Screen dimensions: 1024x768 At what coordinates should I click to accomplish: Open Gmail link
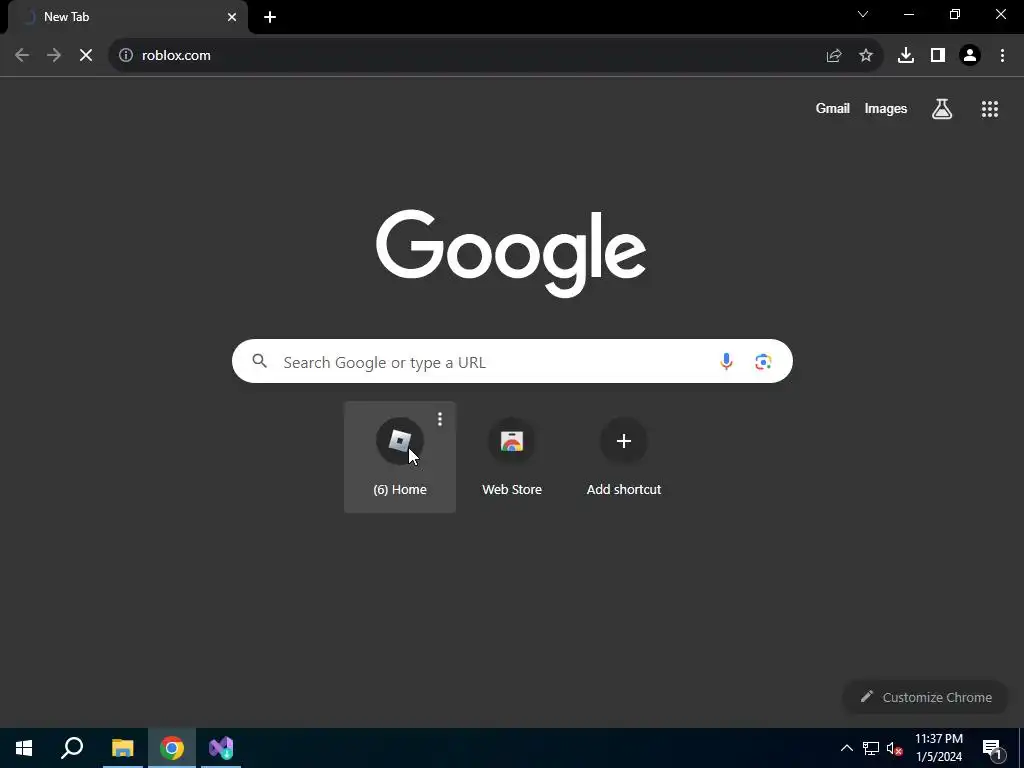(x=833, y=108)
